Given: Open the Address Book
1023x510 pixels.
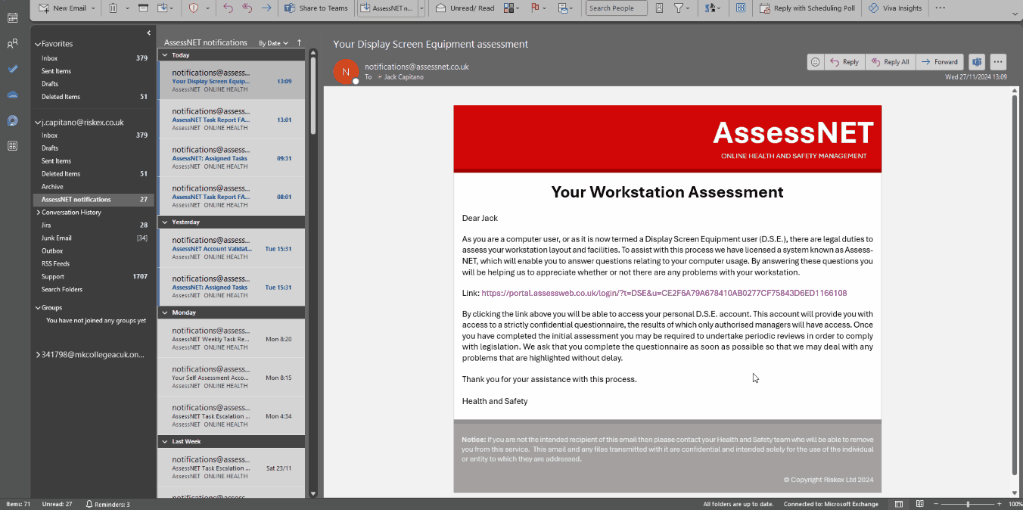Looking at the screenshot, I should pyautogui.click(x=659, y=8).
